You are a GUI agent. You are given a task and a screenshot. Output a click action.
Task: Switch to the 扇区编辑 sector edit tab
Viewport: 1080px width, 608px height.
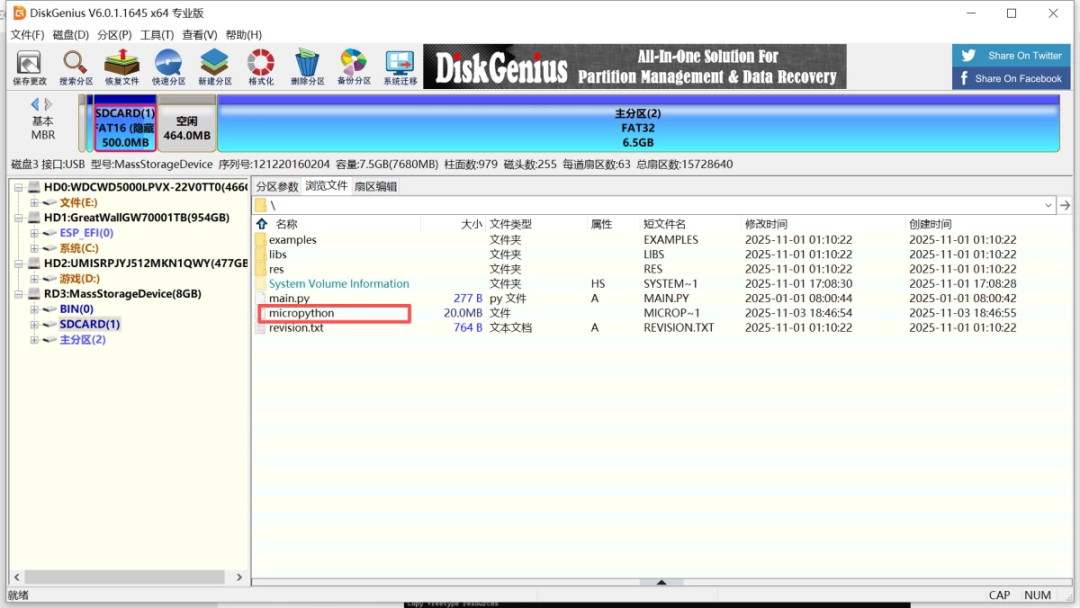coord(375,185)
